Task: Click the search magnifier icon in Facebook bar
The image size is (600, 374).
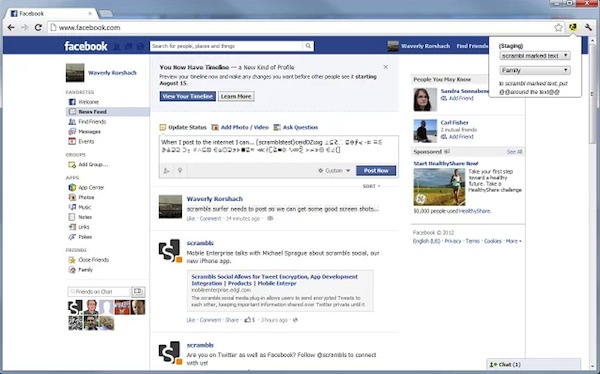Action: [x=308, y=46]
